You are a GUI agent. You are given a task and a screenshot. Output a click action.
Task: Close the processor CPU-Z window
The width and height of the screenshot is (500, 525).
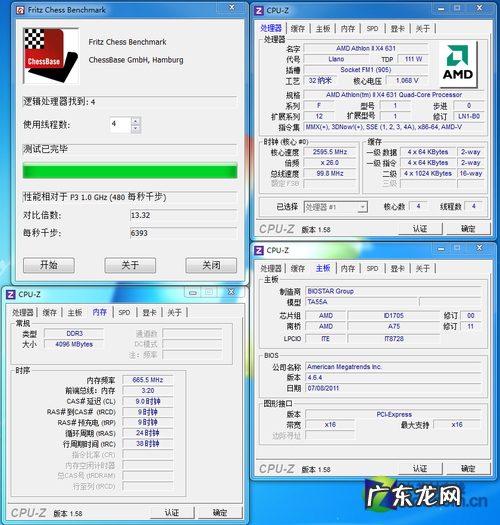pyautogui.click(x=480, y=8)
